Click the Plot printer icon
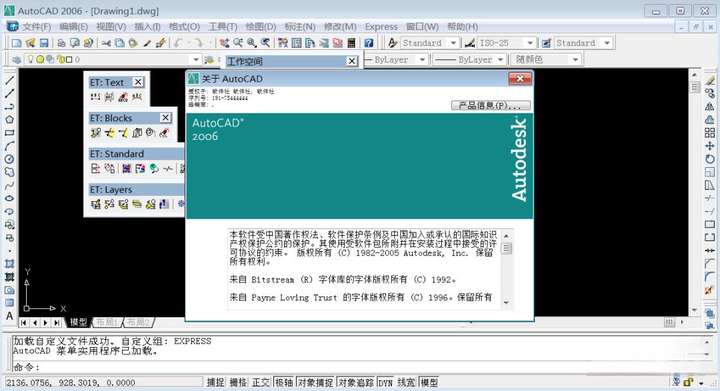This screenshot has height=391, width=720. (x=61, y=43)
